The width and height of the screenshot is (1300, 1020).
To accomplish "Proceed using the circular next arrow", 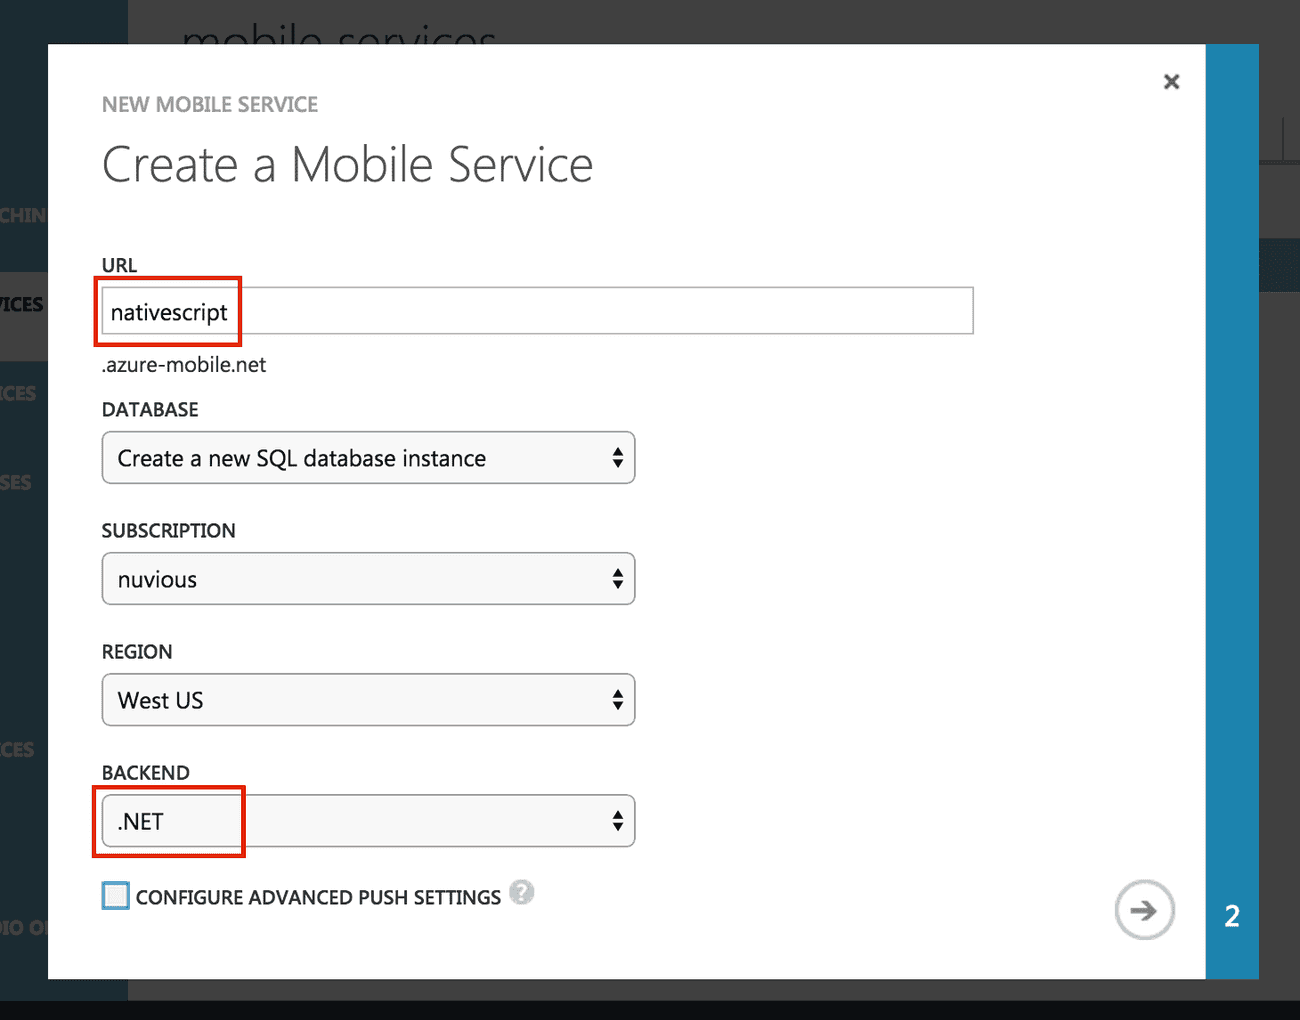I will [x=1144, y=910].
